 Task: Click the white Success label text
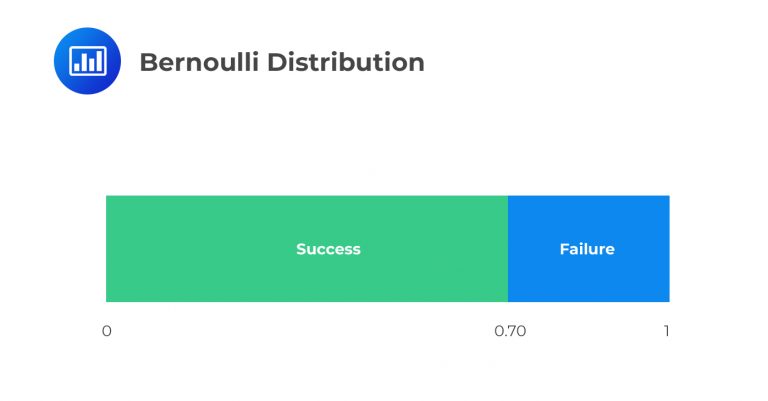point(328,249)
